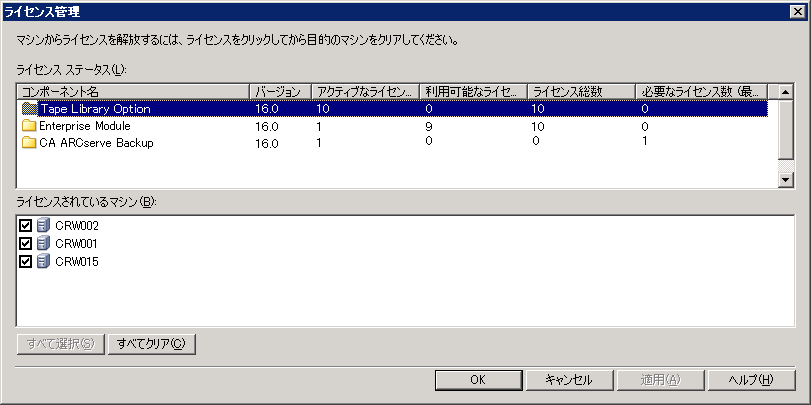Viewport: 811px width, 405px height.
Task: Open help with ヘルプ button
Action: tap(751, 380)
